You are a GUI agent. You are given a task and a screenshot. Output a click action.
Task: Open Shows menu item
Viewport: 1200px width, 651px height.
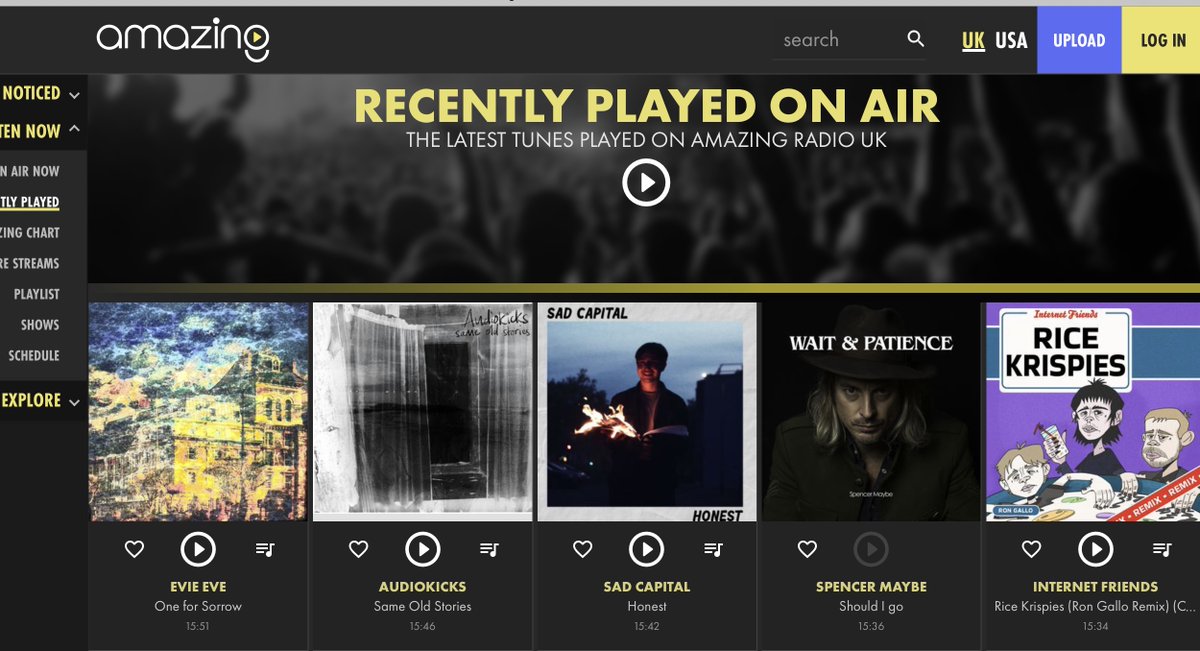pos(40,325)
